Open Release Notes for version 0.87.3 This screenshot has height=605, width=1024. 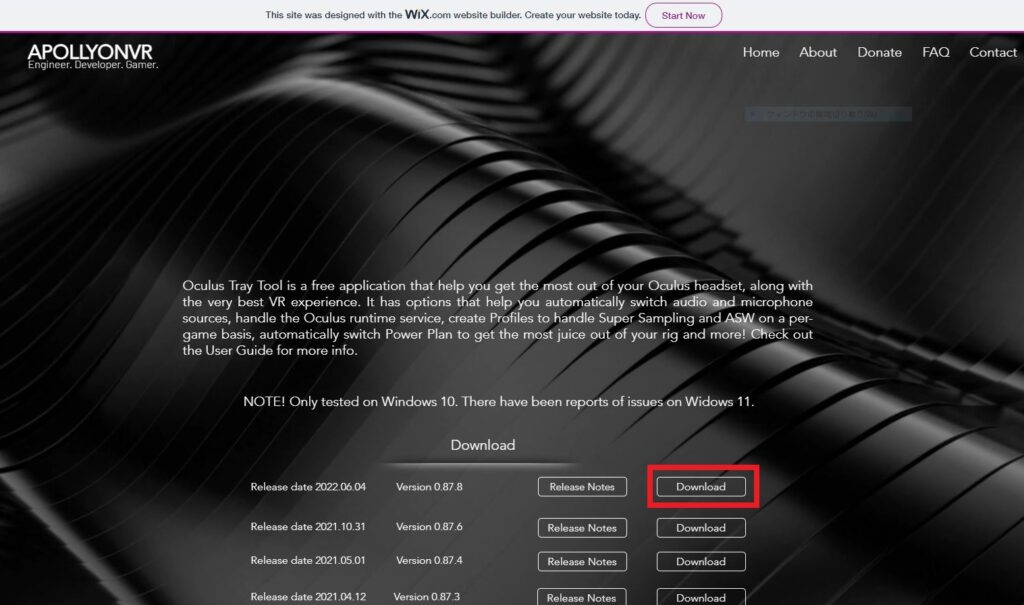(581, 597)
